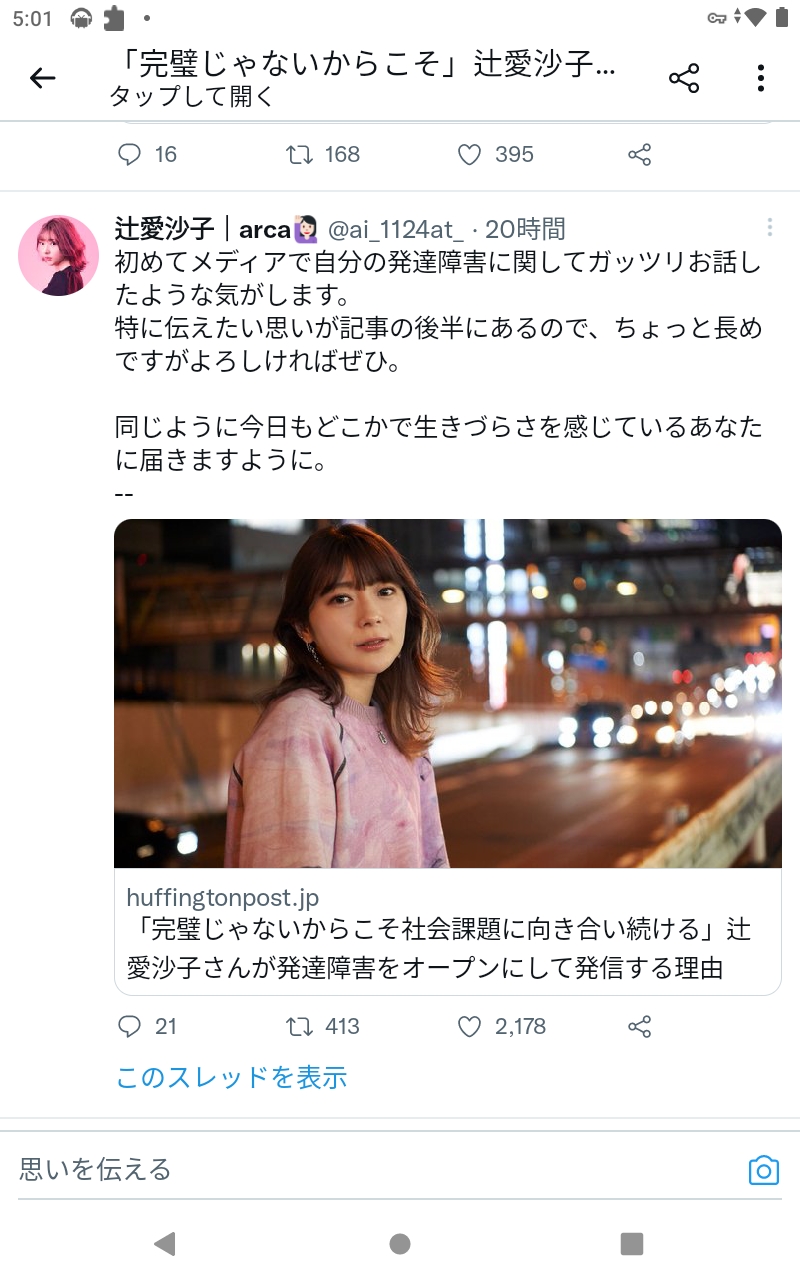Reply to tweet with 21 replies
Screen dimensions: 800x1280
130,1026
